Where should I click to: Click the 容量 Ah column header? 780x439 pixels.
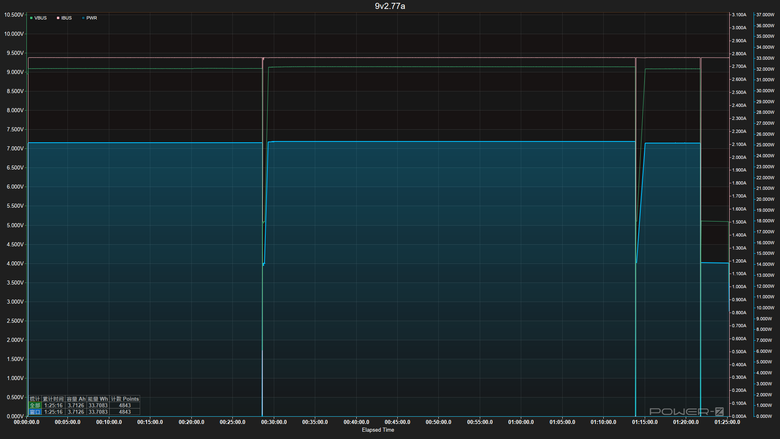tap(76, 399)
